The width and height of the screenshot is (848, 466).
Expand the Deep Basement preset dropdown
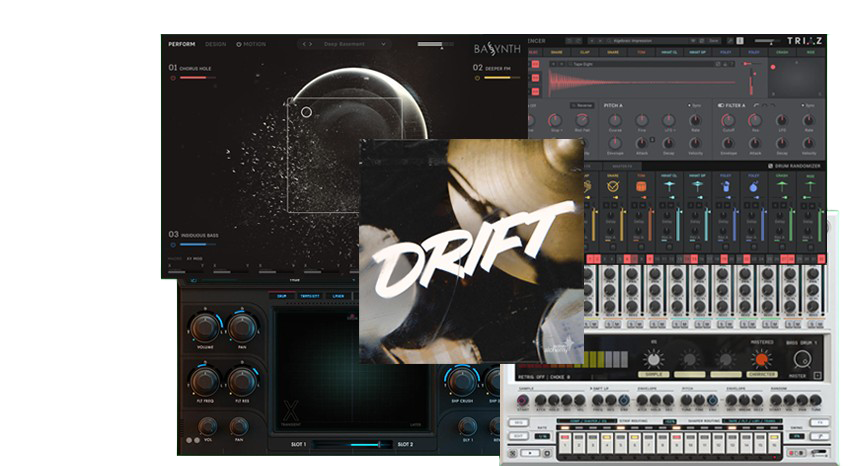pyautogui.click(x=383, y=44)
